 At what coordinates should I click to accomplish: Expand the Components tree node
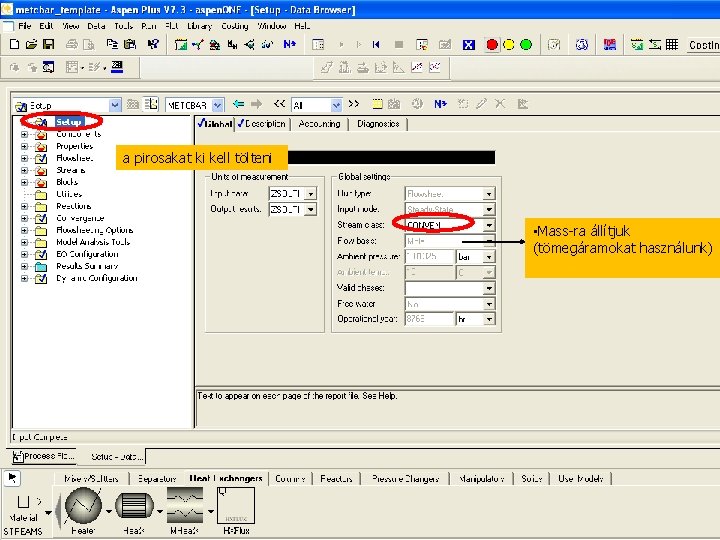[24, 135]
